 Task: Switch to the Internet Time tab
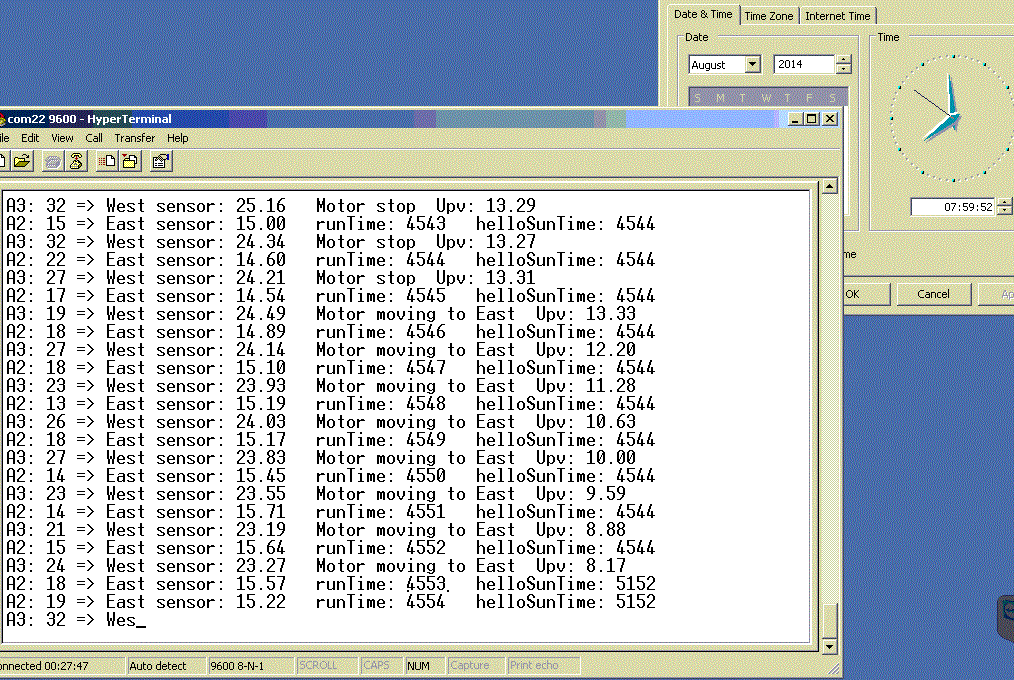tap(837, 16)
